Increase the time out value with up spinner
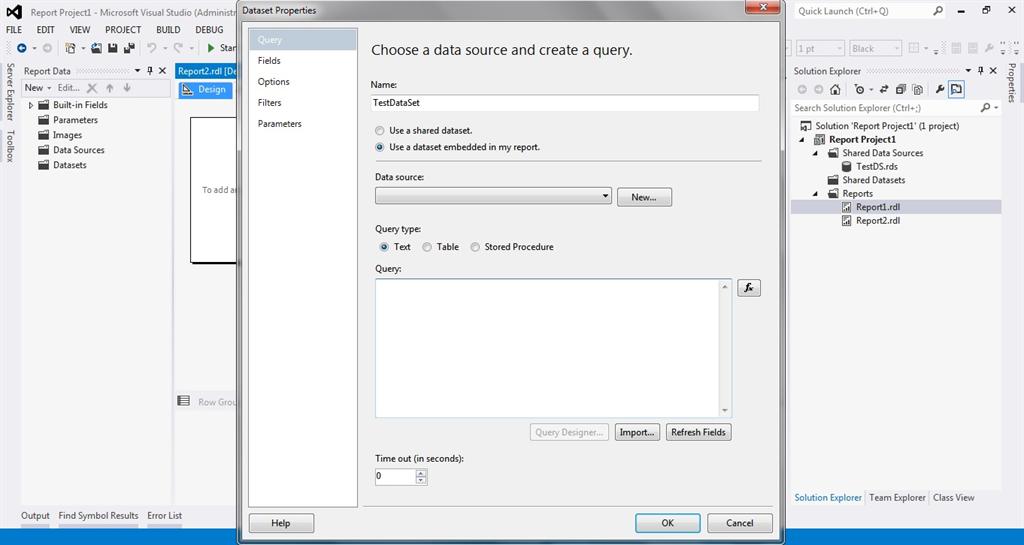The height and width of the screenshot is (545, 1024). (421, 473)
